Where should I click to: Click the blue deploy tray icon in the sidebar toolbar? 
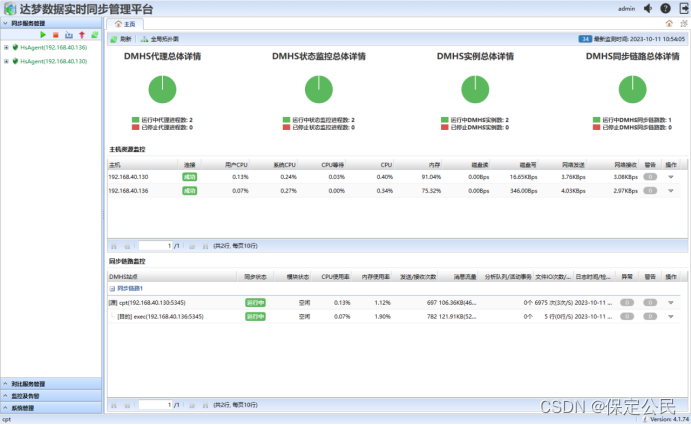tap(69, 35)
